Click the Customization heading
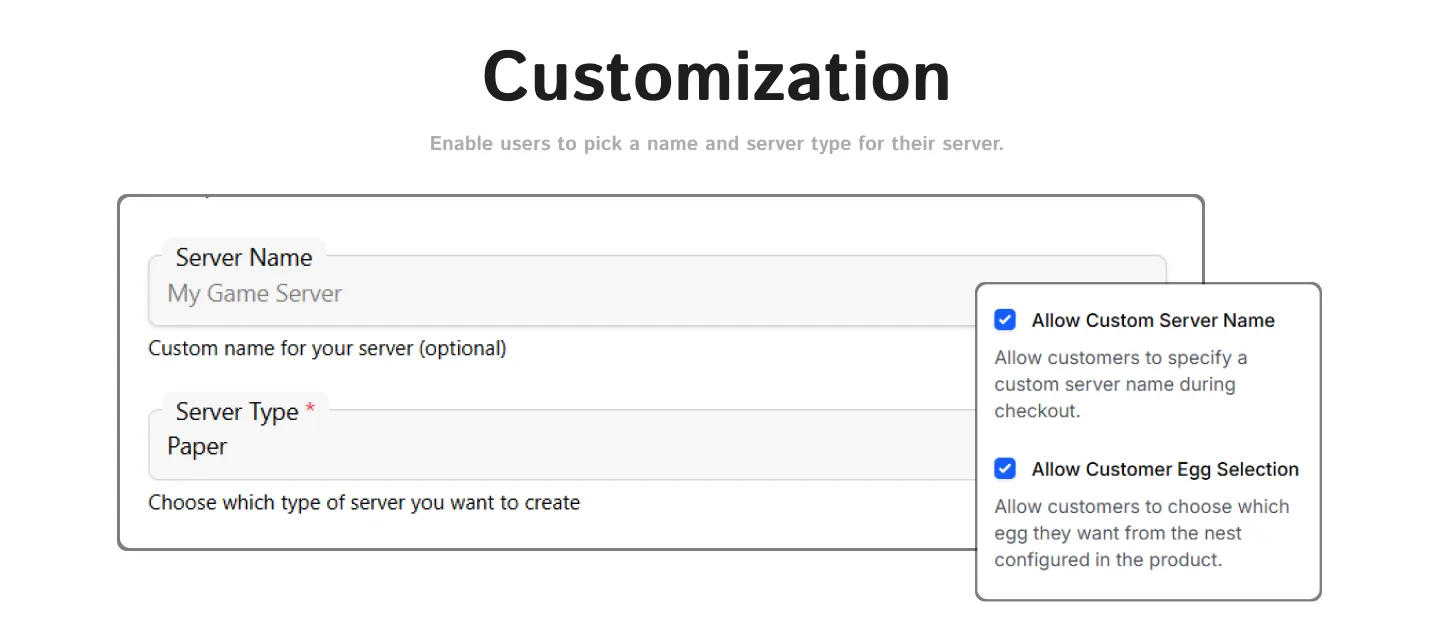The width and height of the screenshot is (1440, 644). pos(716,77)
